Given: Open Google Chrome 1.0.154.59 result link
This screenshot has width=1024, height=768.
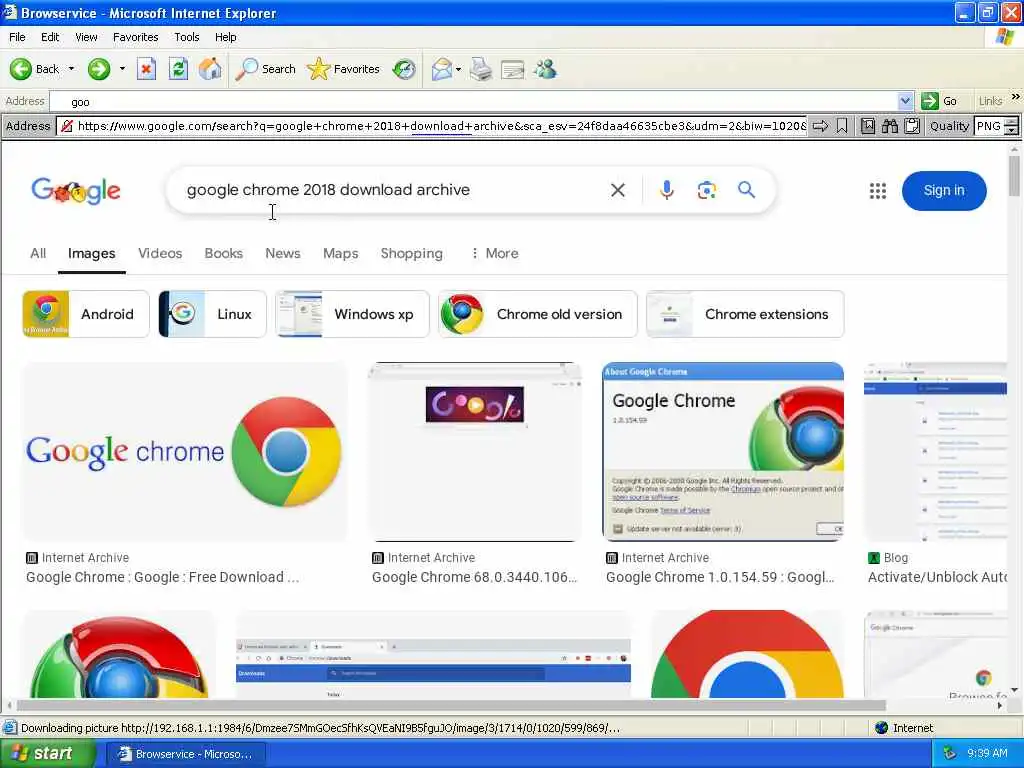Looking at the screenshot, I should [720, 577].
